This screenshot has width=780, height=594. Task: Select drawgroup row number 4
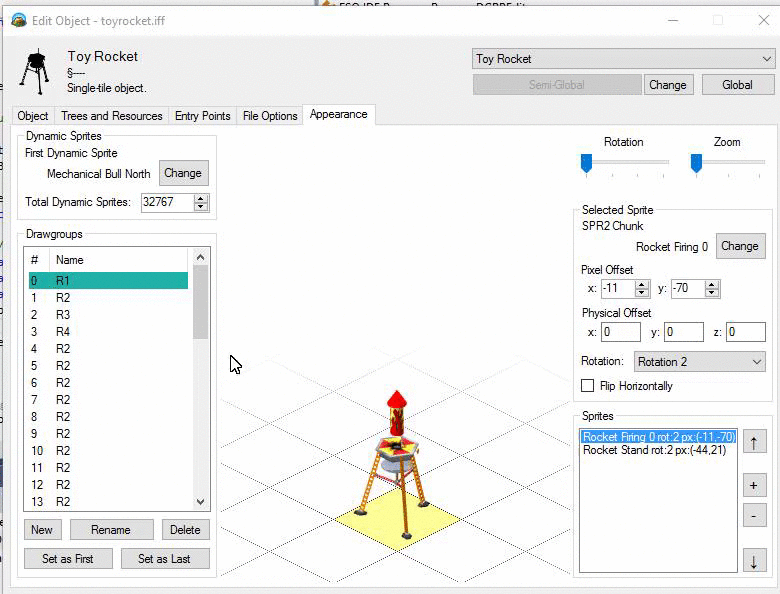(108, 349)
